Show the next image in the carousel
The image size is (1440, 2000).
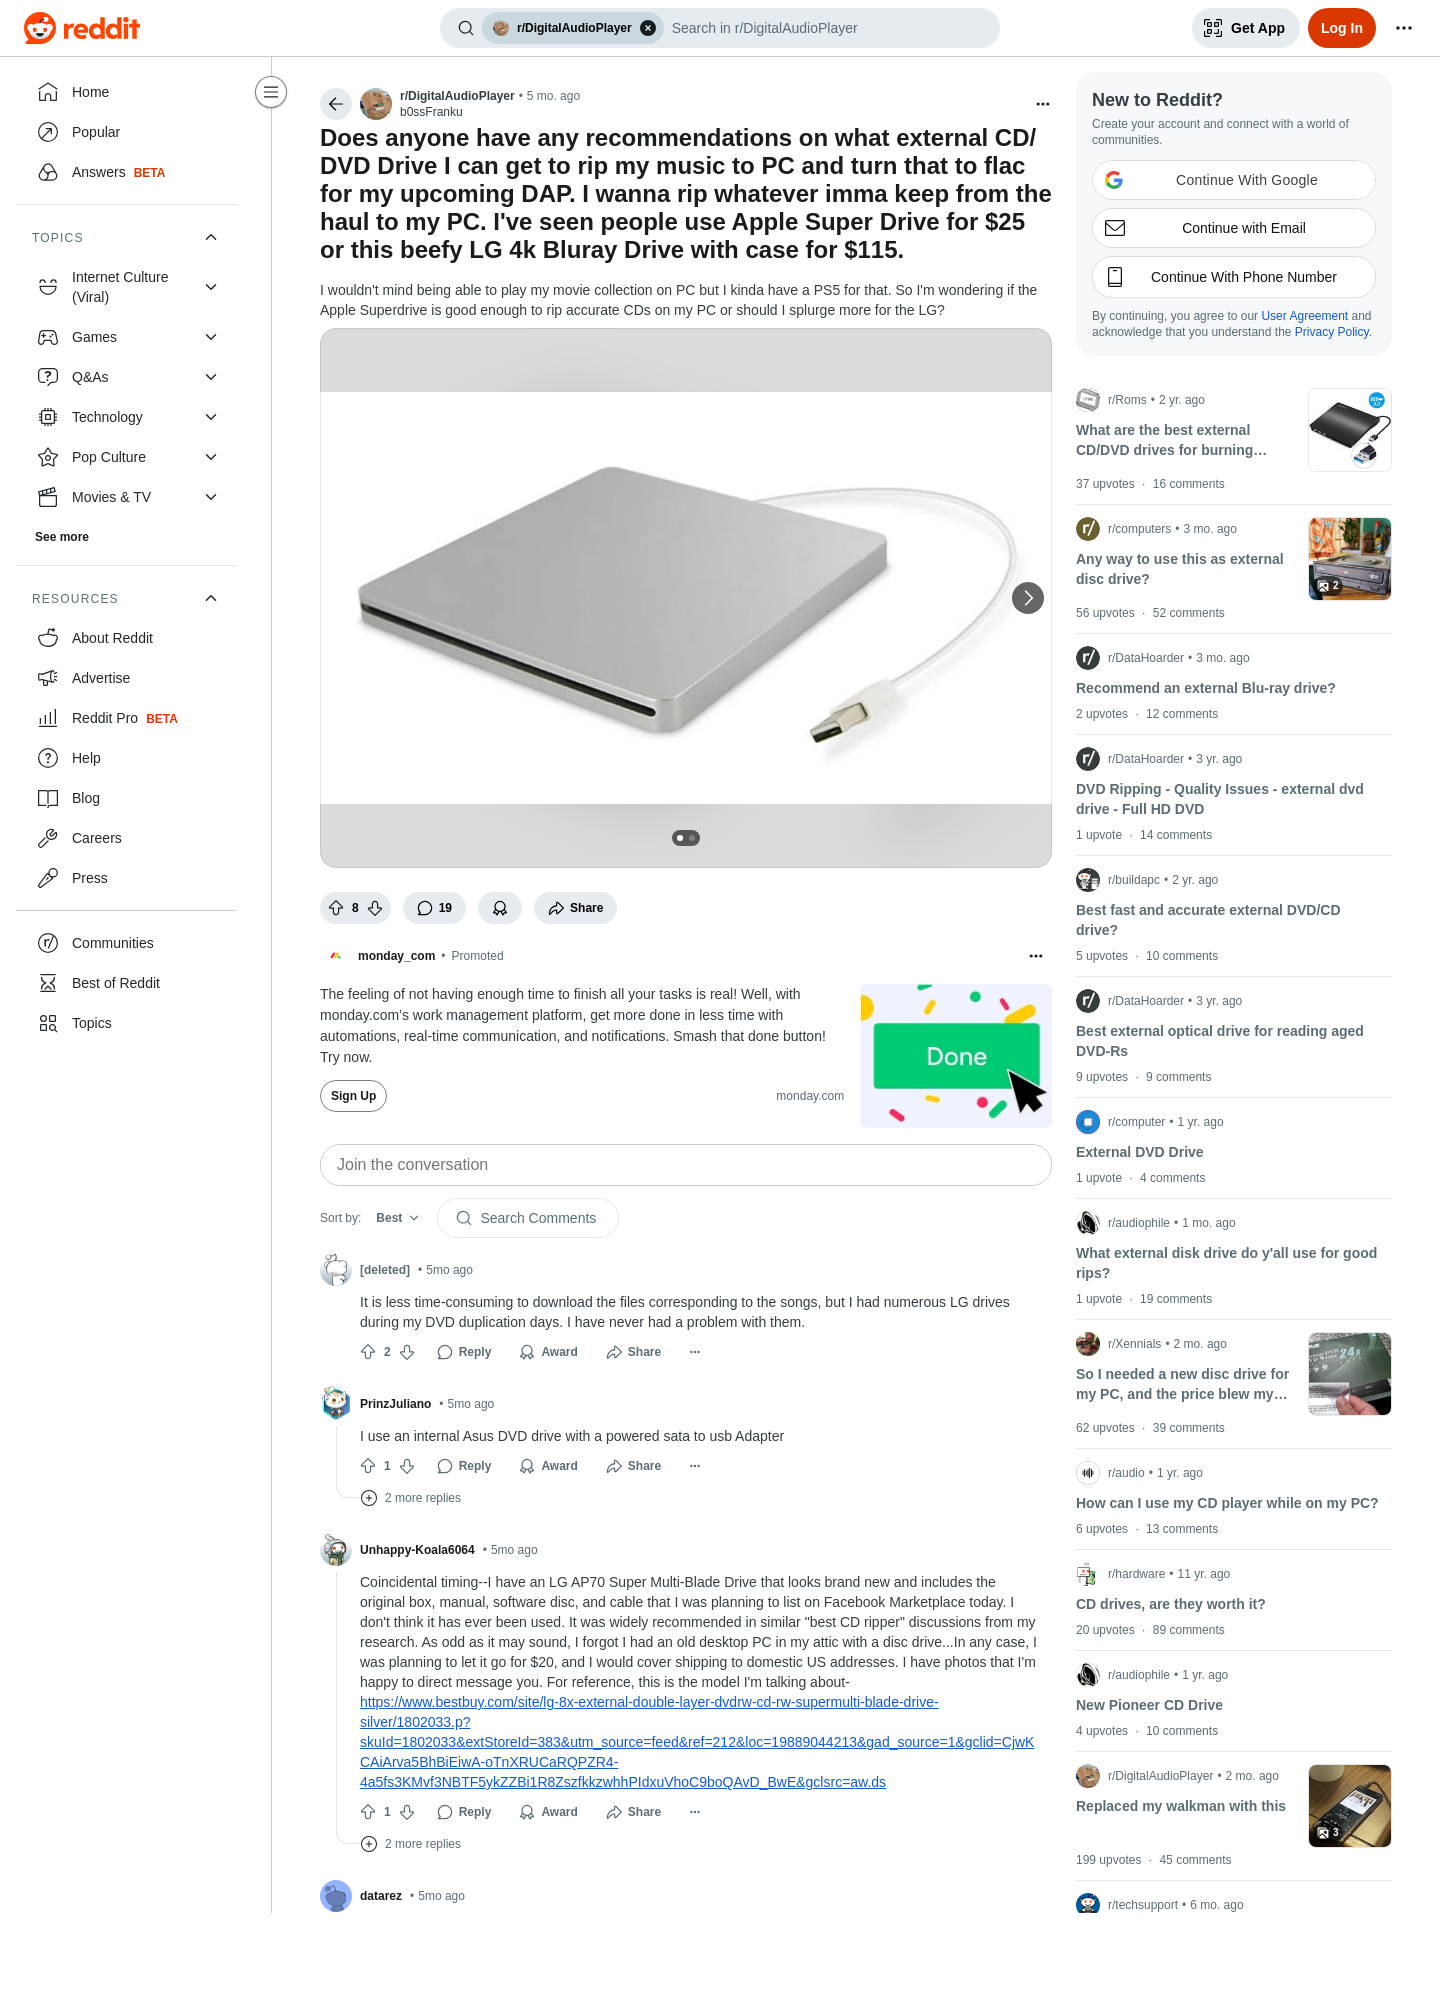(1028, 598)
